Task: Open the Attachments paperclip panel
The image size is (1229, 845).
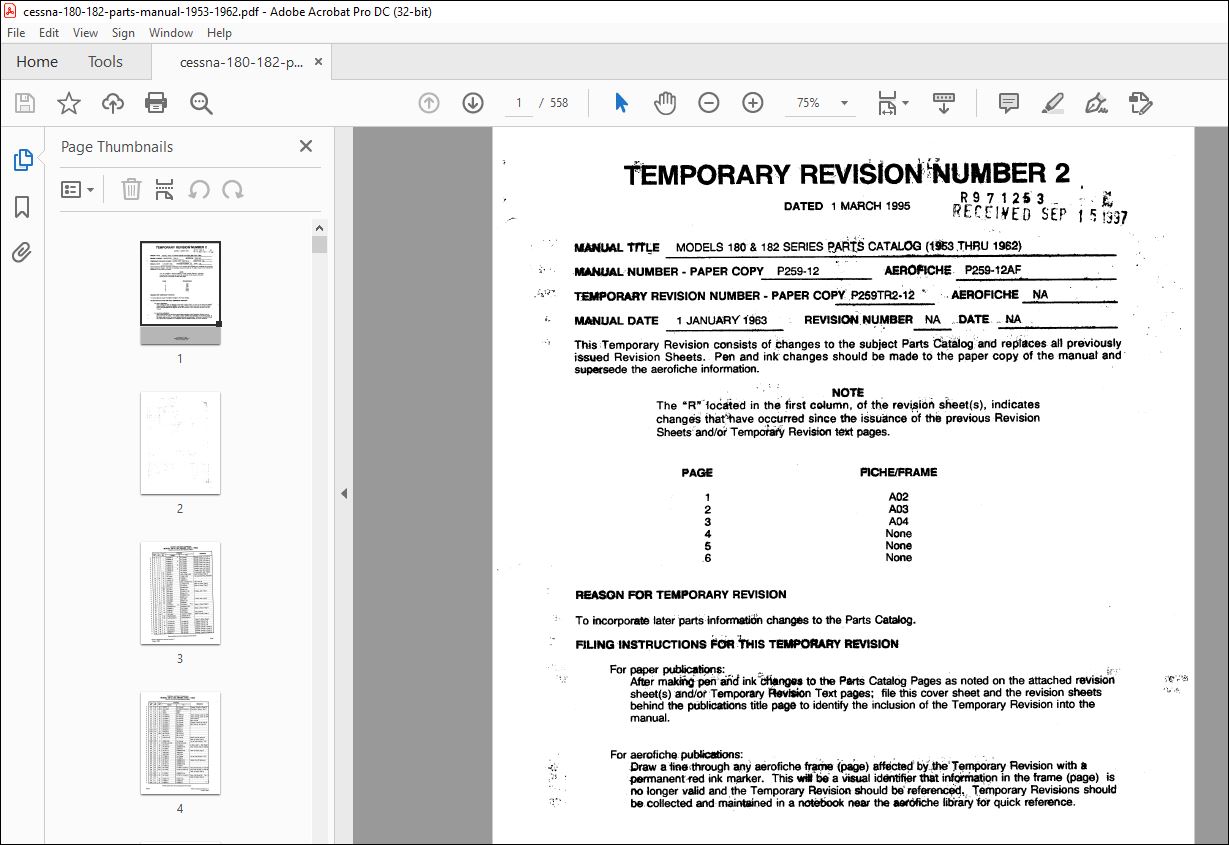Action: coord(22,252)
